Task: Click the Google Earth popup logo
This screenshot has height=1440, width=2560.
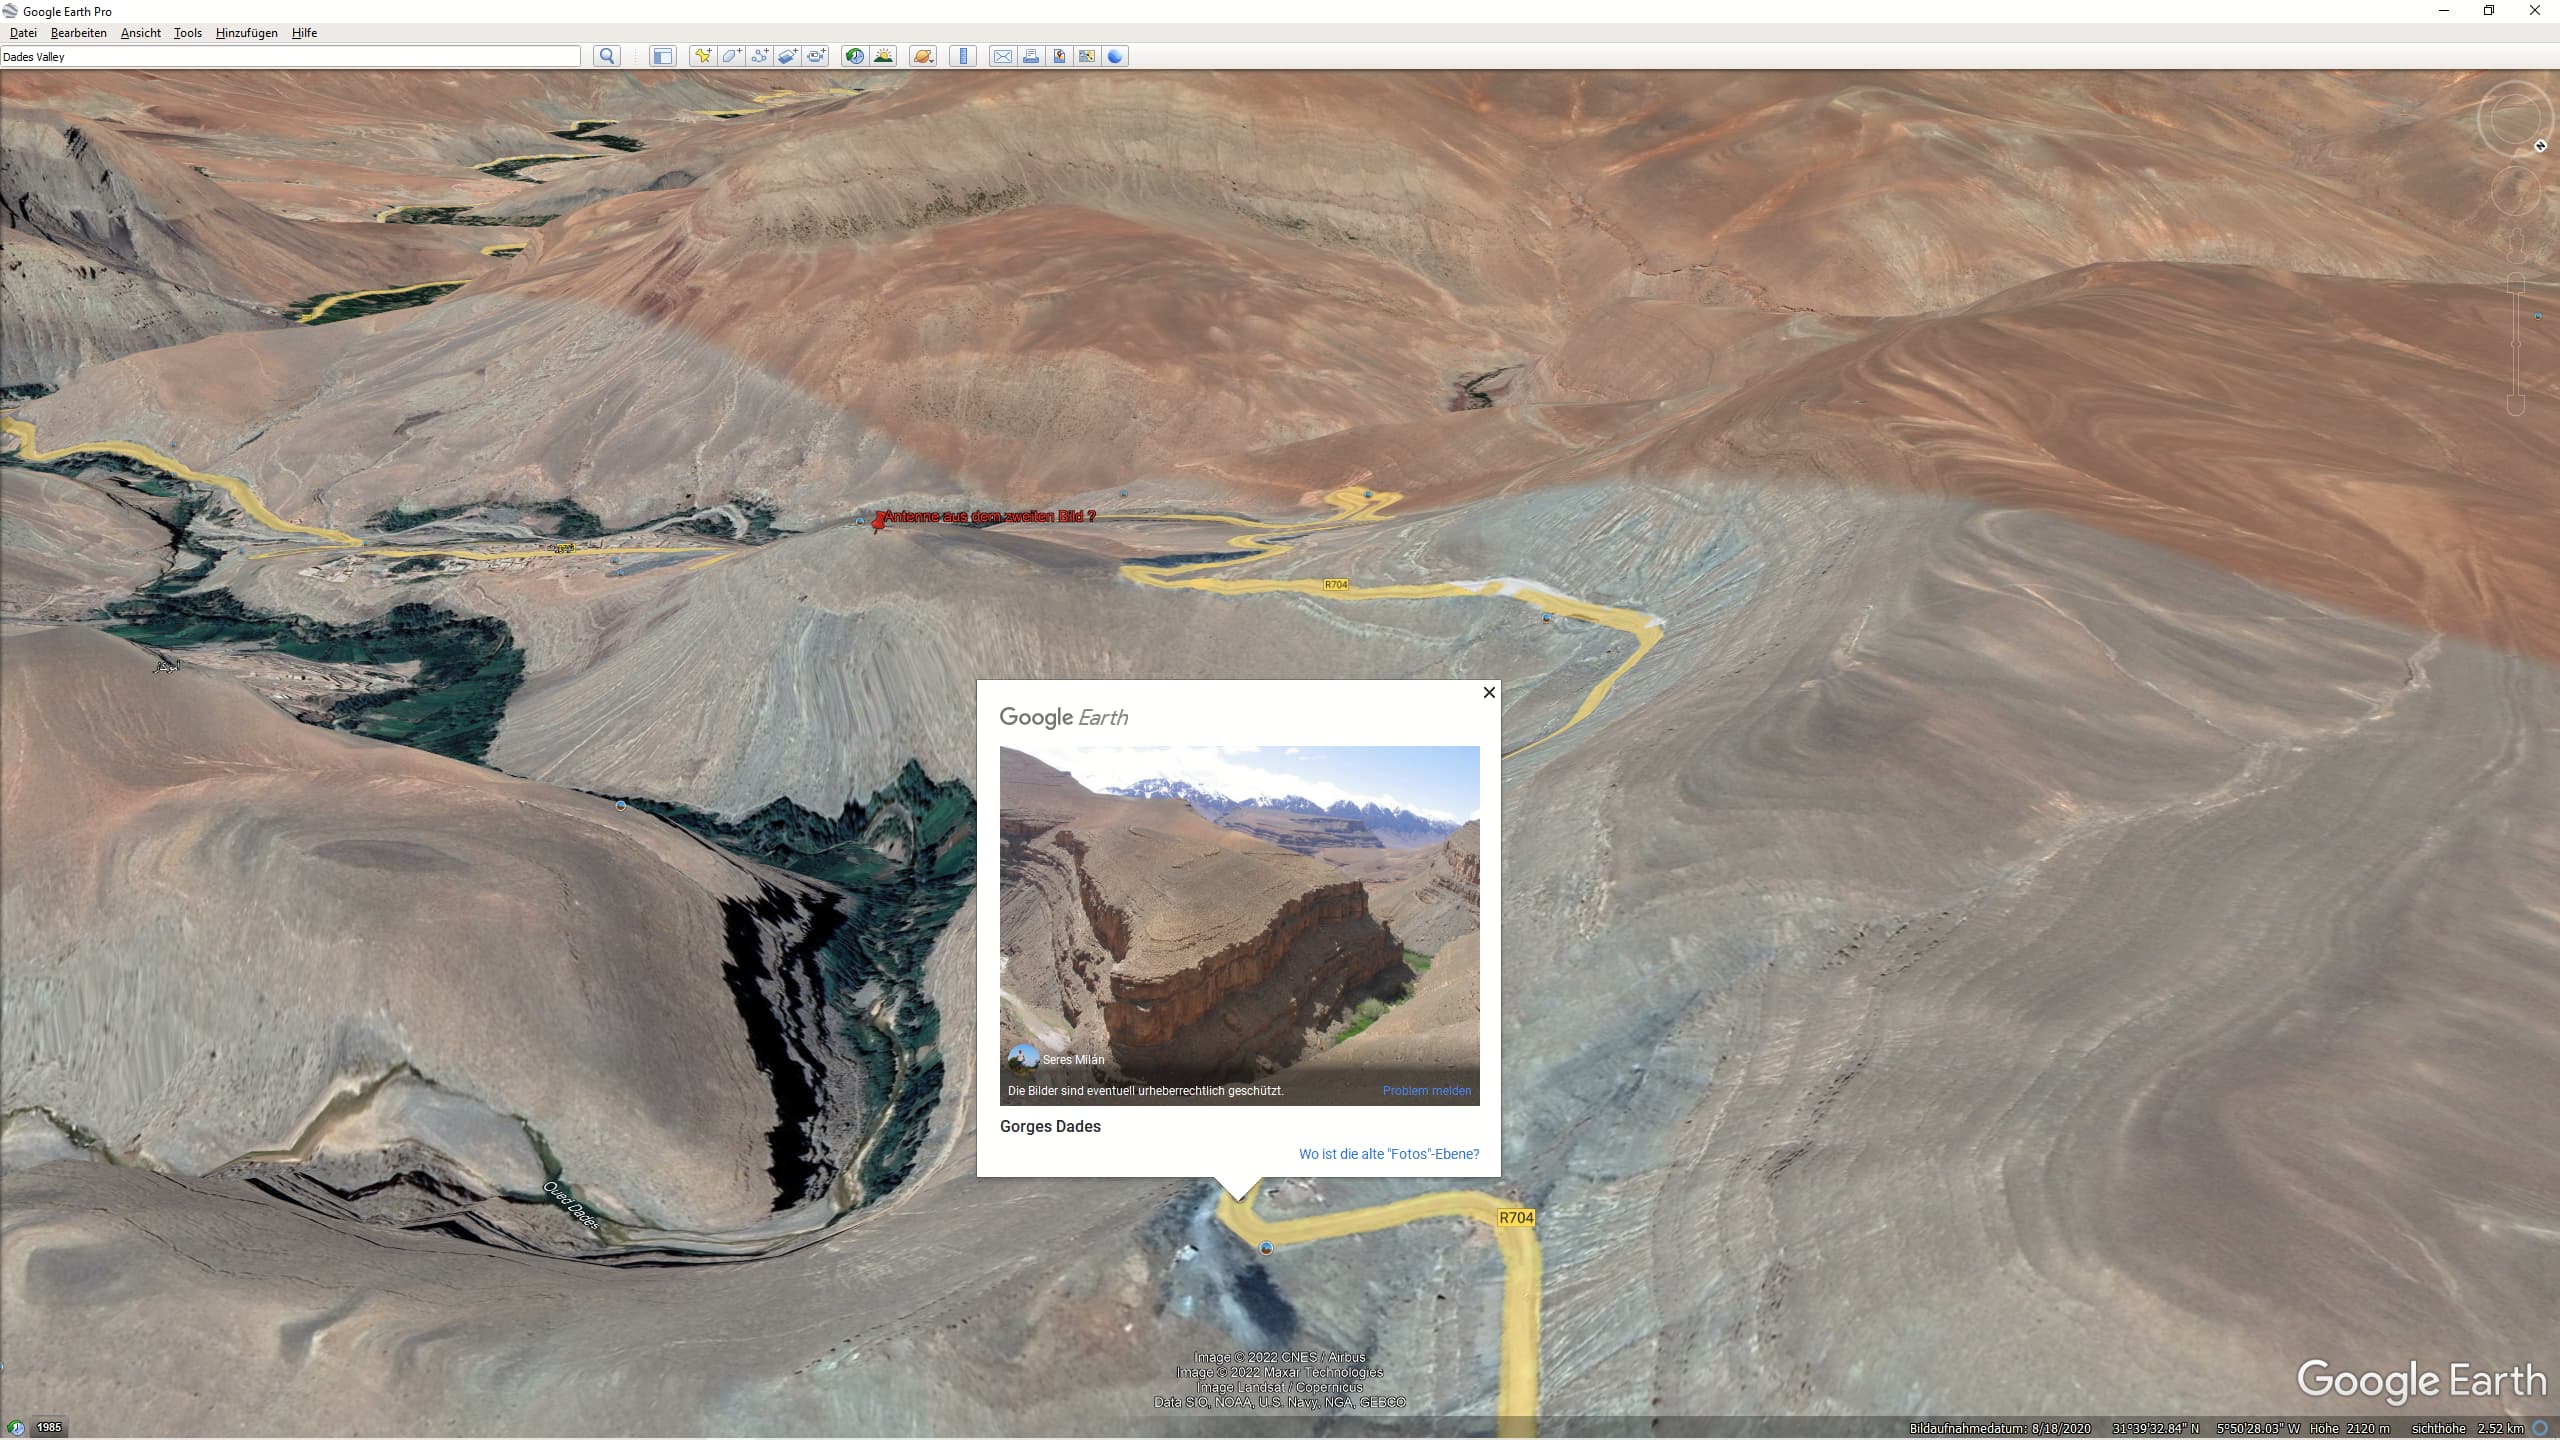Action: pyautogui.click(x=1064, y=717)
